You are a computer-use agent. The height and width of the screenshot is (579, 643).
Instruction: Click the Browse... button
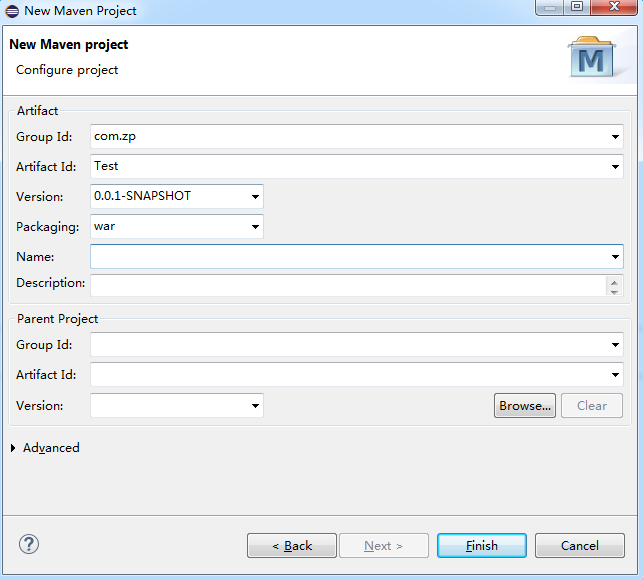click(x=525, y=406)
